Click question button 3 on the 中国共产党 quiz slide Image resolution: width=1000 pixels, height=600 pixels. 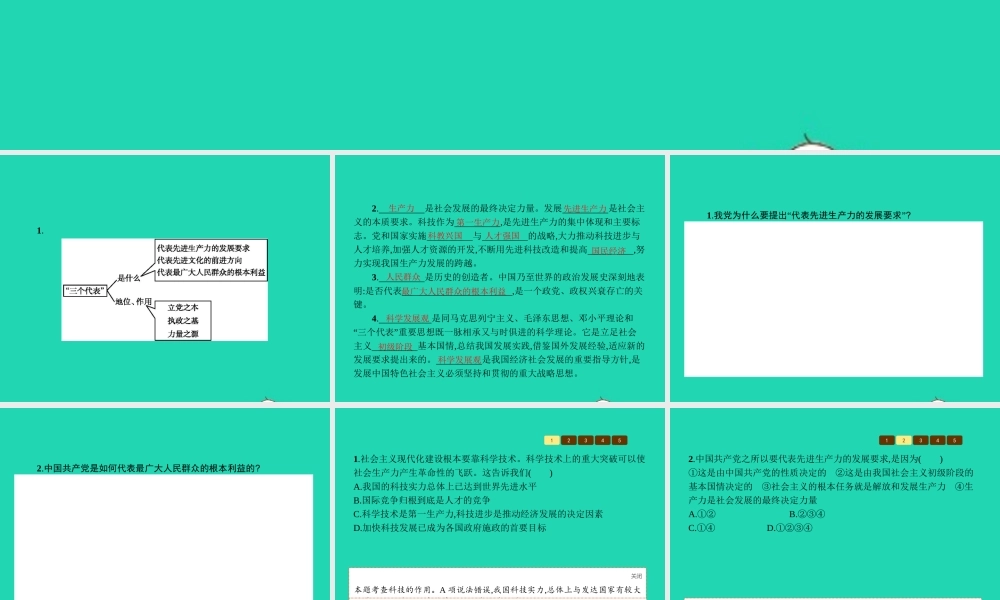[920, 440]
